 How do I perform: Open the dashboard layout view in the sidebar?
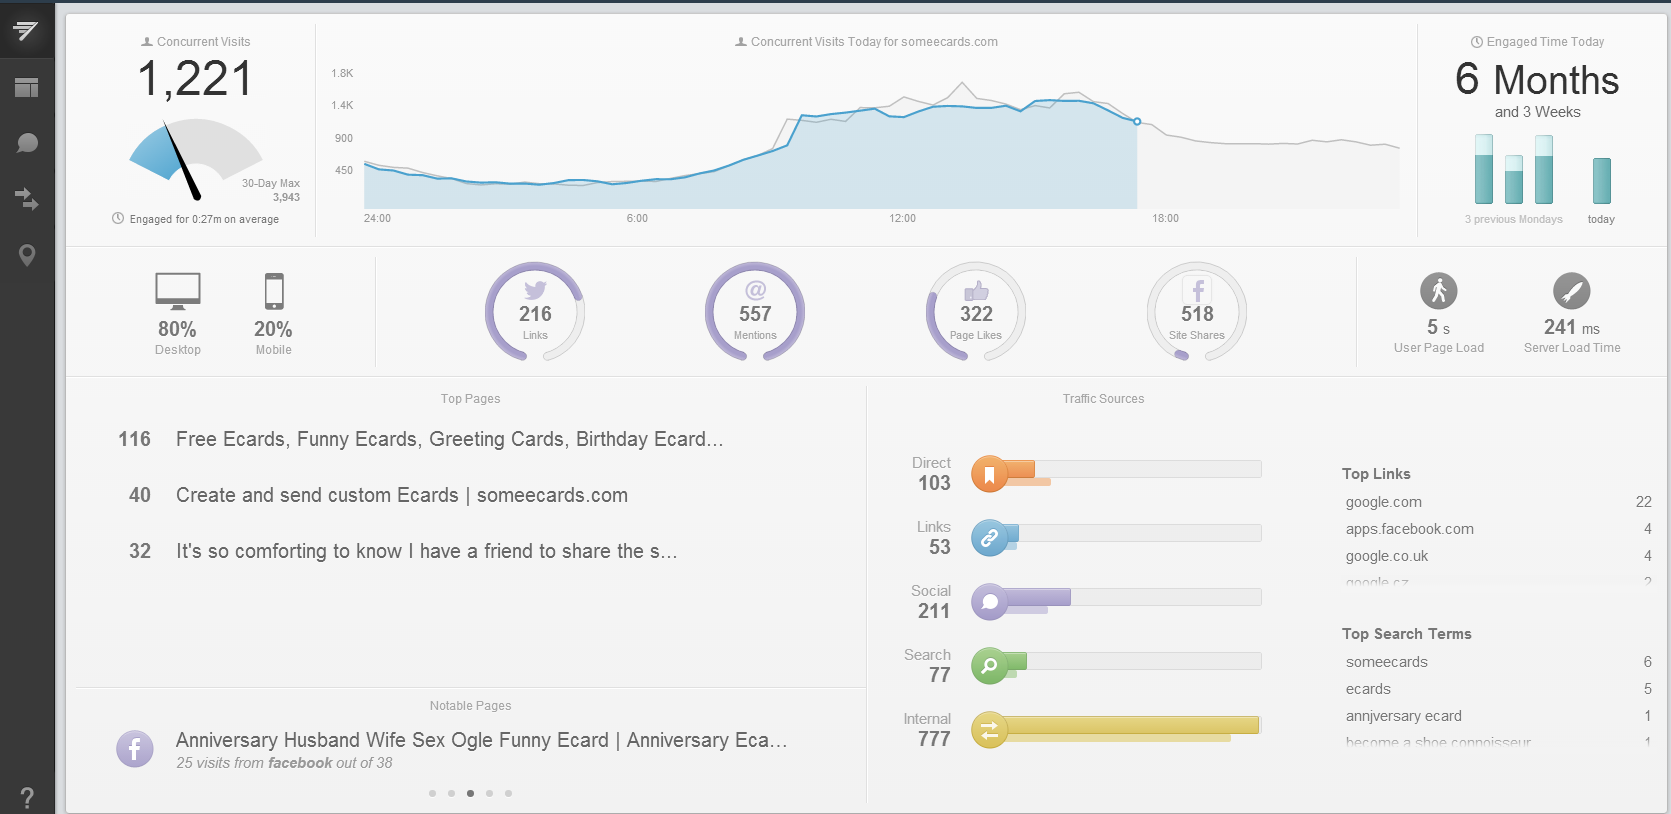[27, 88]
